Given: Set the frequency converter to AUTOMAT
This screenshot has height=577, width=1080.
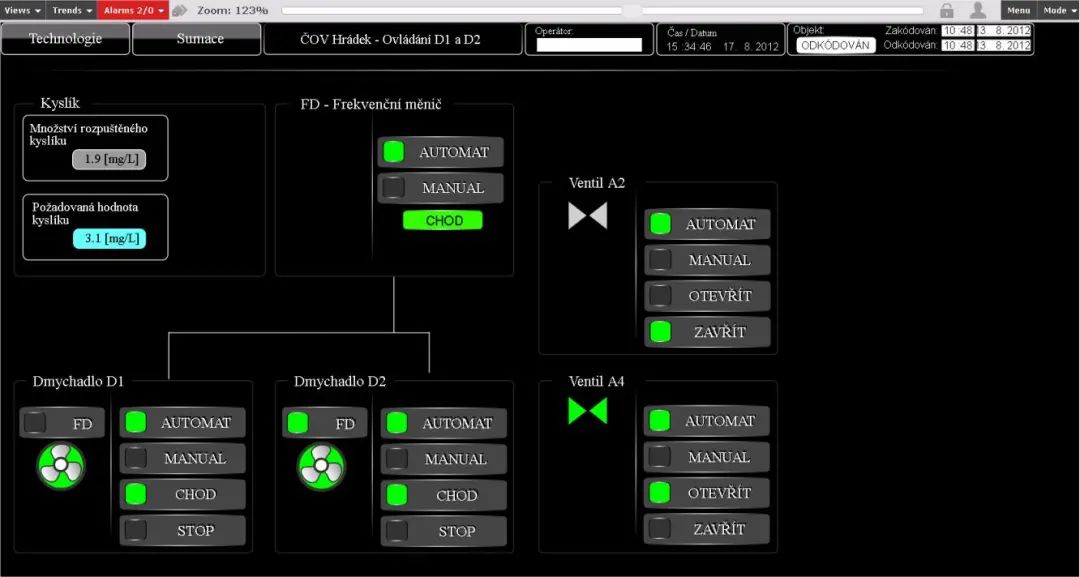Looking at the screenshot, I should click(x=441, y=152).
